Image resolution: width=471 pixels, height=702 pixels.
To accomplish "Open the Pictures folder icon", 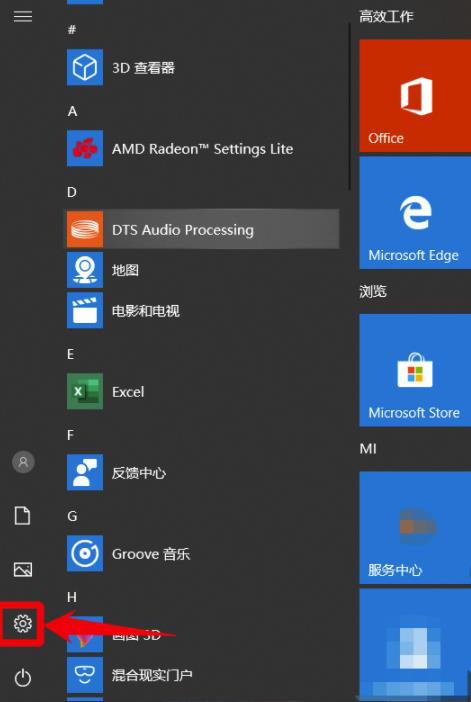I will (23, 569).
